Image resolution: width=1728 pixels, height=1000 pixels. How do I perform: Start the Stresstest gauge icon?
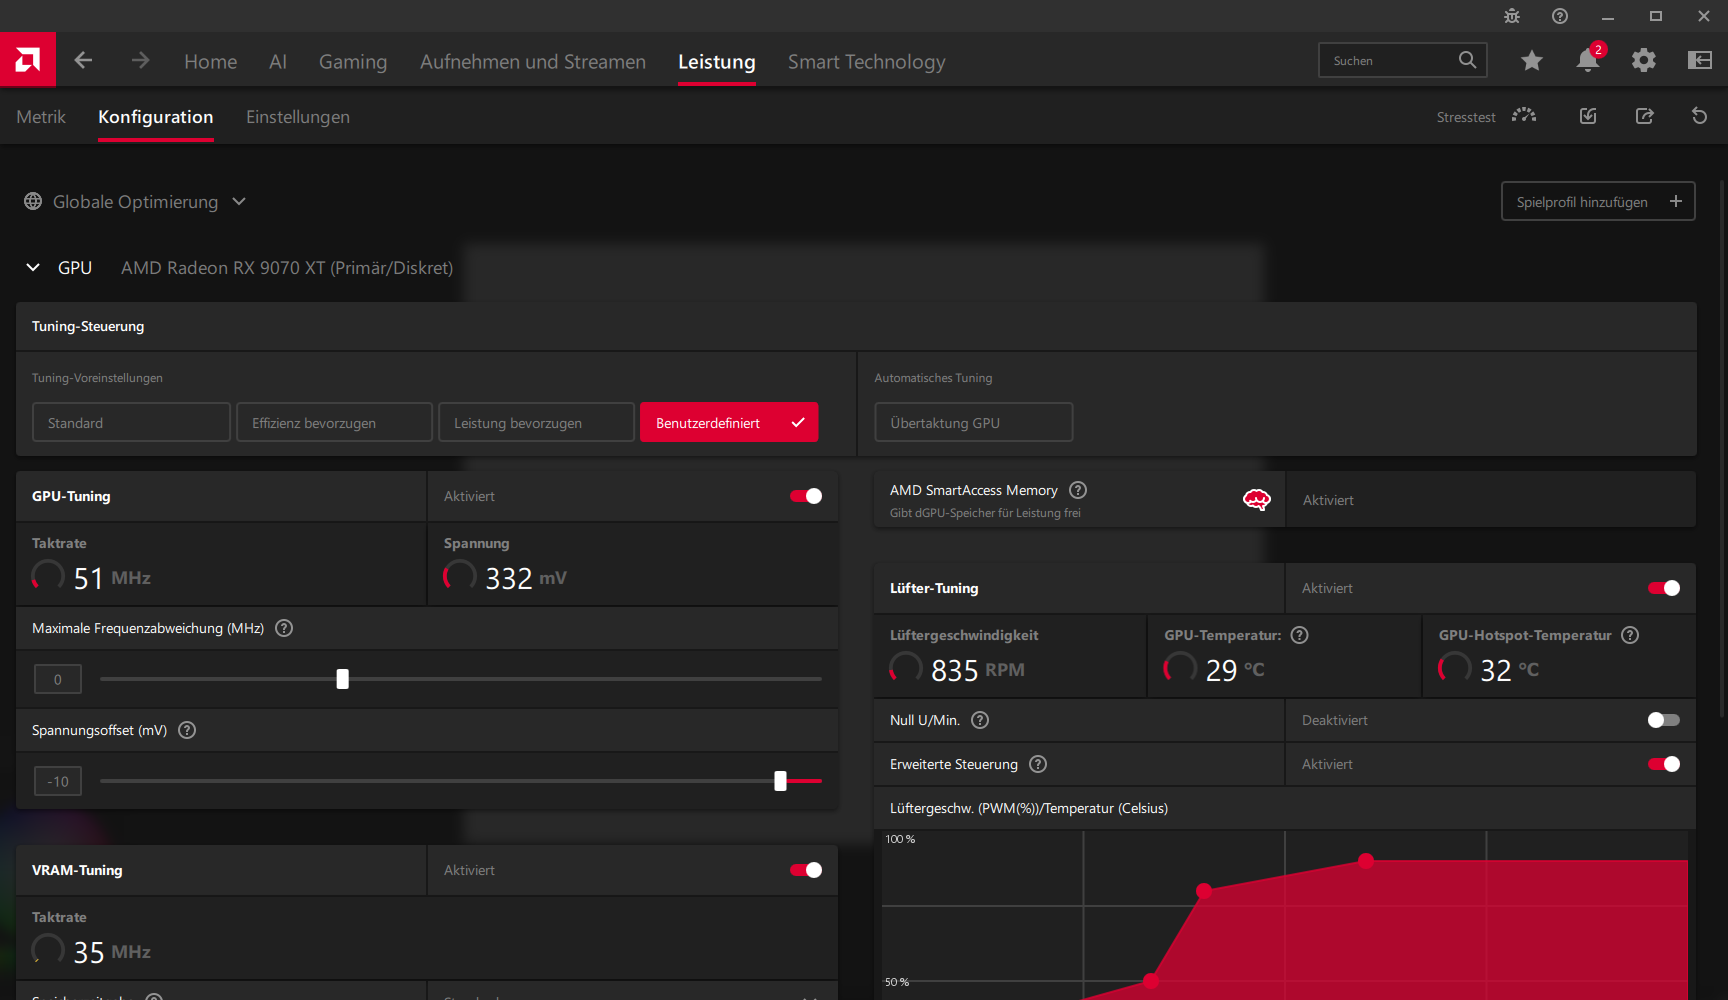(1524, 116)
